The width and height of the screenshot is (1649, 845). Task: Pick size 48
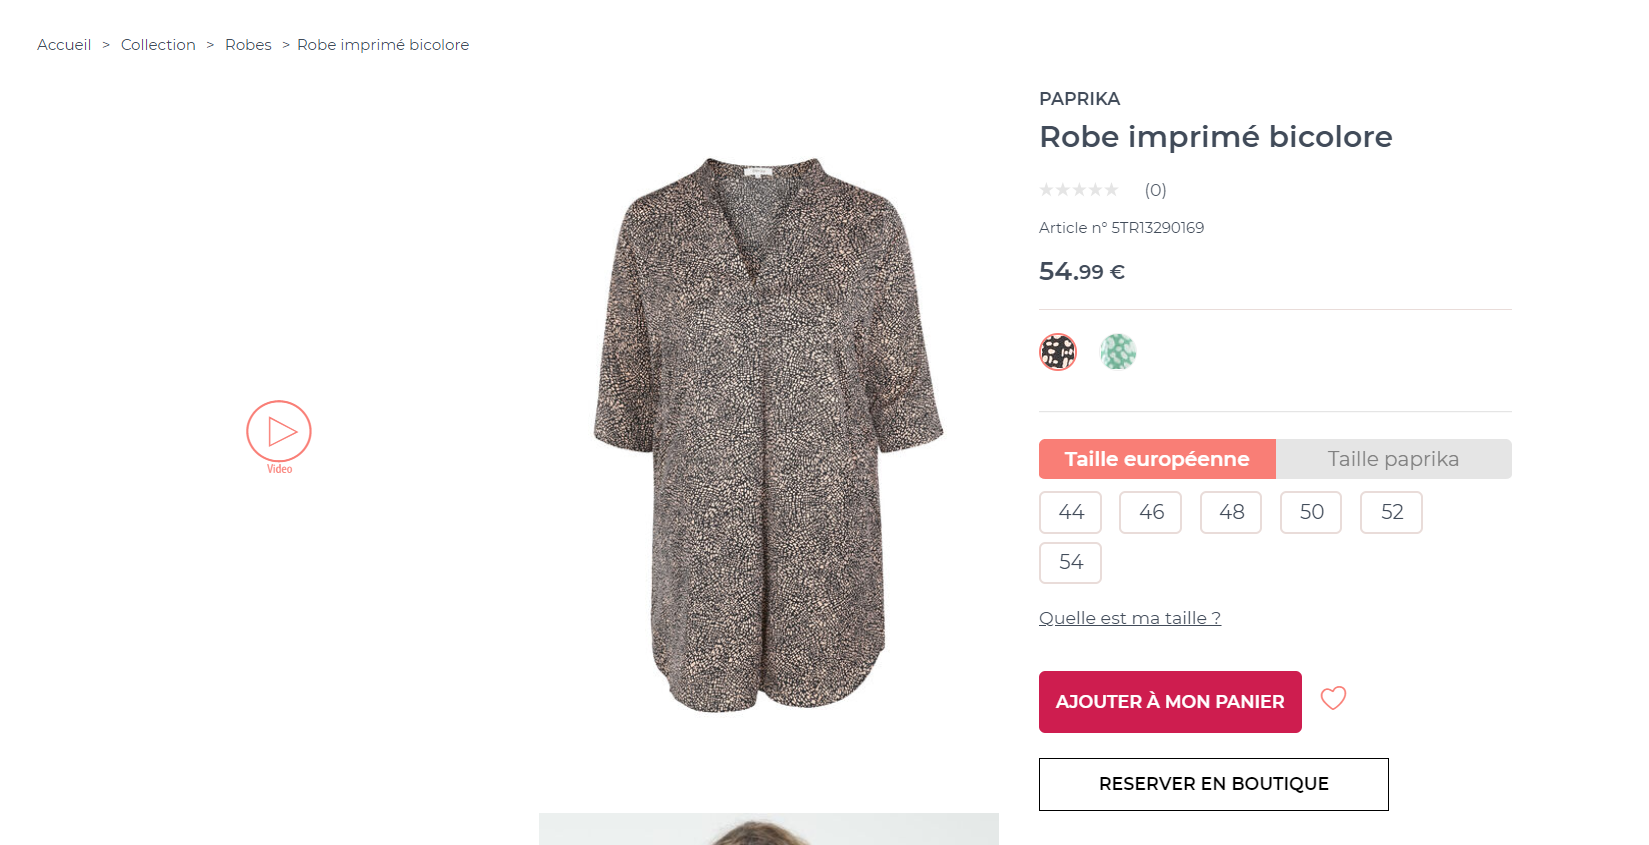(1231, 512)
